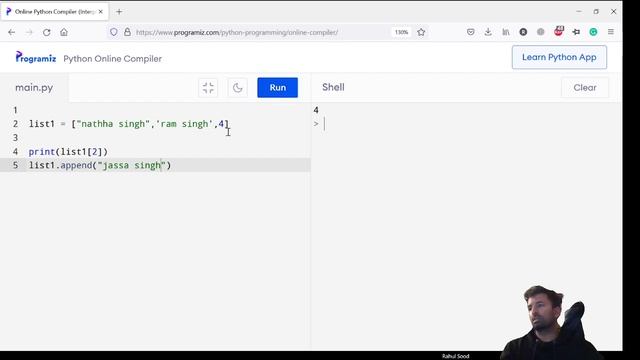This screenshot has height=360, width=640.
Task: Click the output value 4 in Shell
Action: 316,110
